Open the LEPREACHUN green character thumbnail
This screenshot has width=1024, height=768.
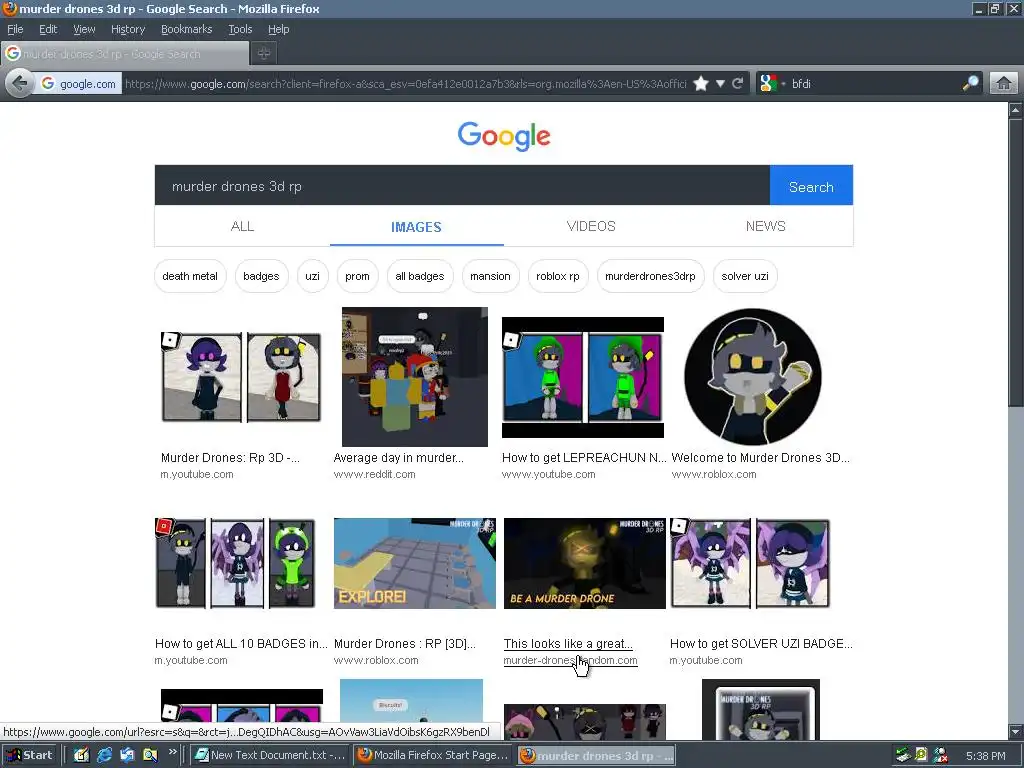coord(583,377)
